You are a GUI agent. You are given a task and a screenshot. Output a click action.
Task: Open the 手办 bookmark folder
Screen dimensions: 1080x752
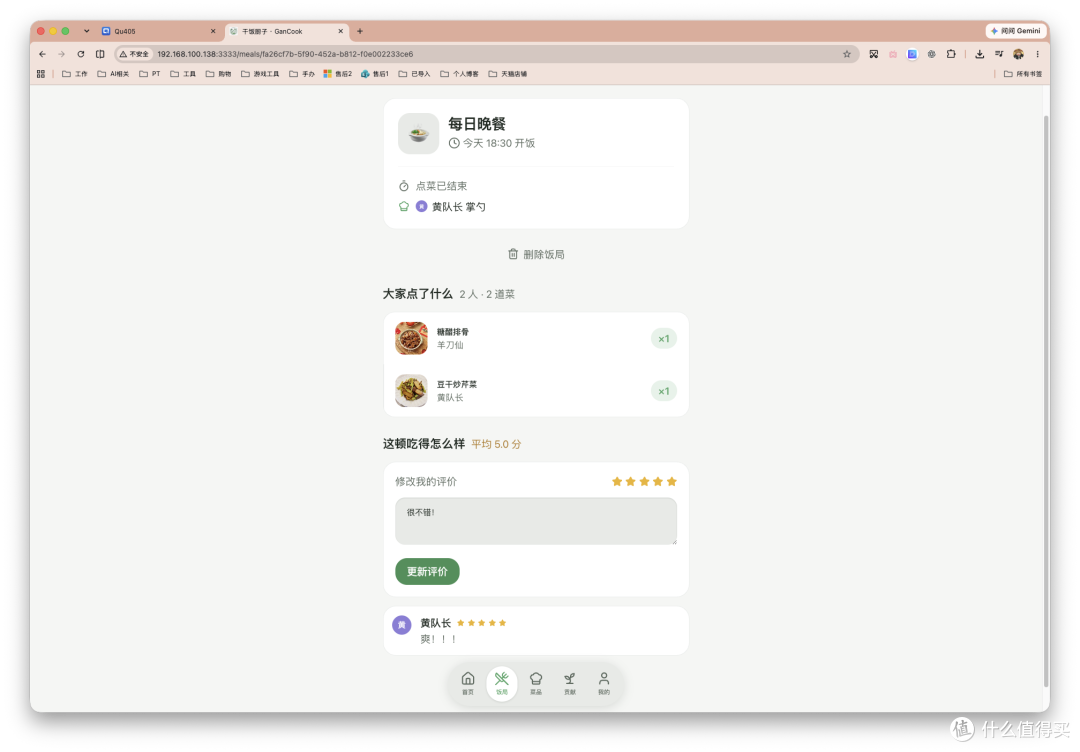(302, 74)
